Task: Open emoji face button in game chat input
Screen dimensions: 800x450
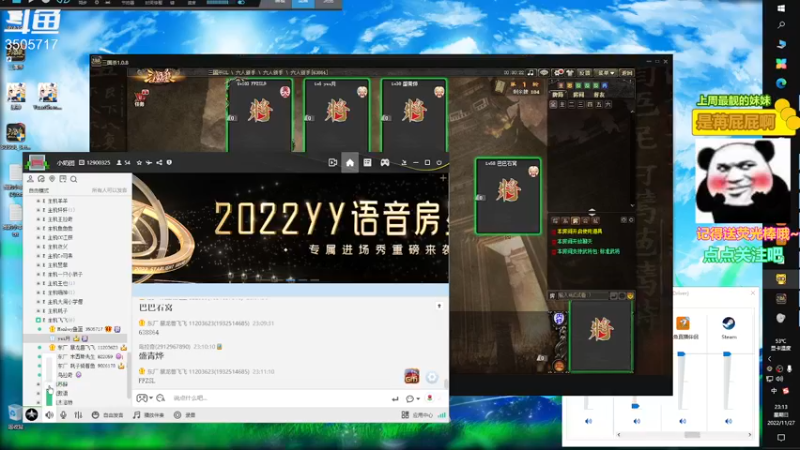Action: coord(630,295)
